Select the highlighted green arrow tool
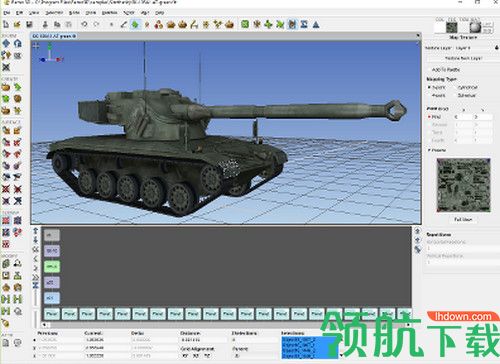 coord(135,24)
